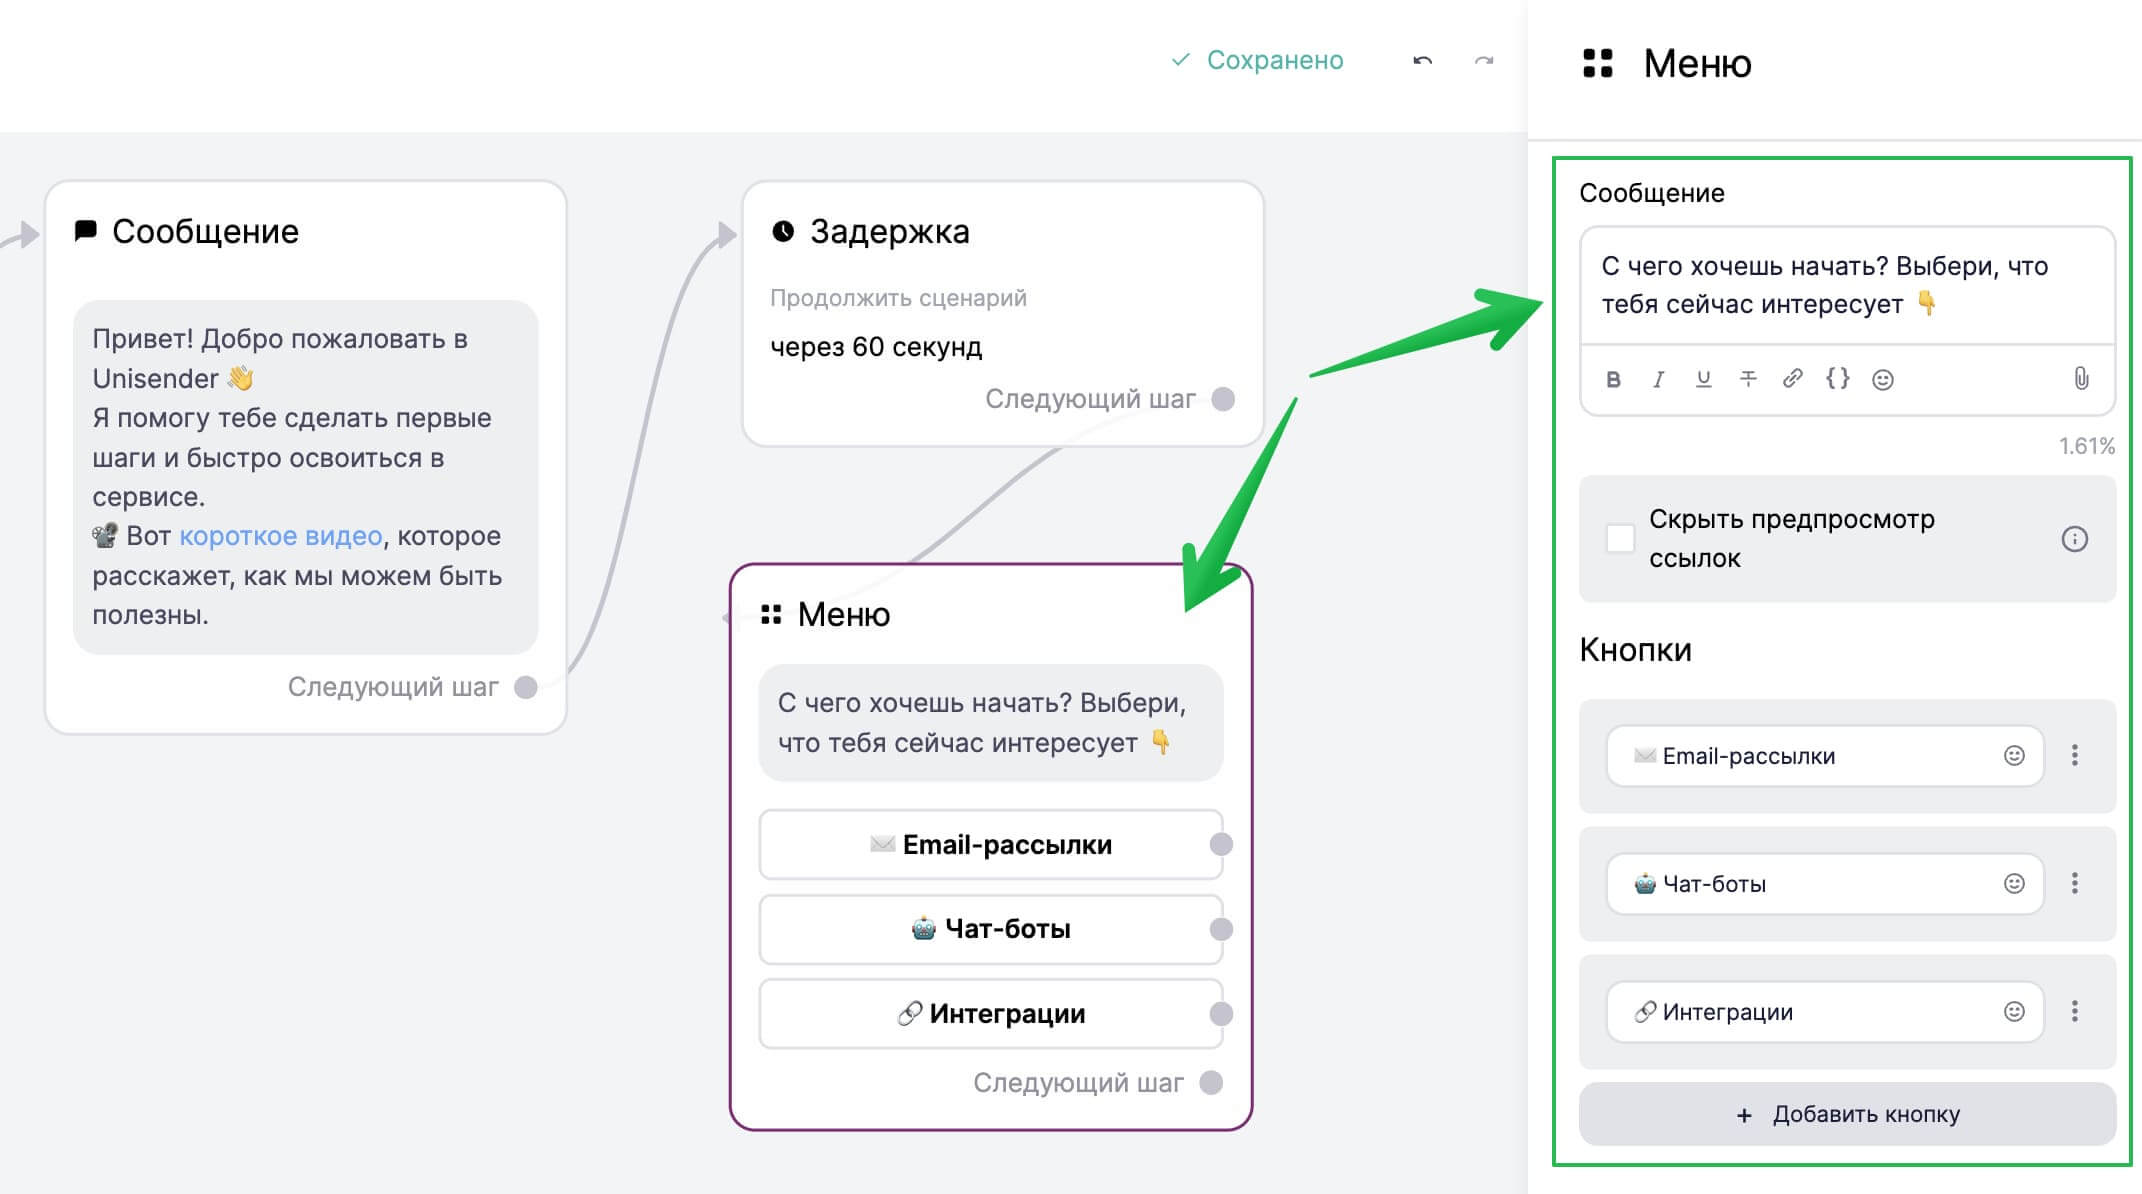The width and height of the screenshot is (2142, 1194).
Task: Click the speech bubble icon on Сообщение block
Action: (86, 231)
